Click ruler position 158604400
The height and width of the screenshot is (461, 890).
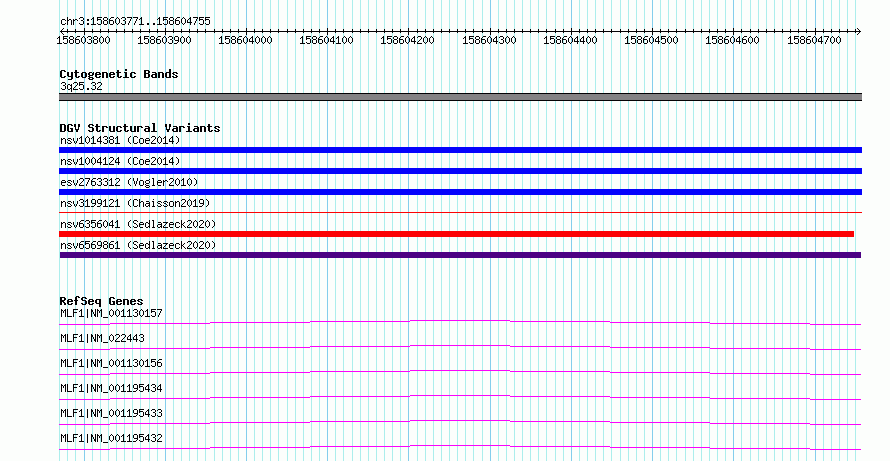[x=570, y=40]
